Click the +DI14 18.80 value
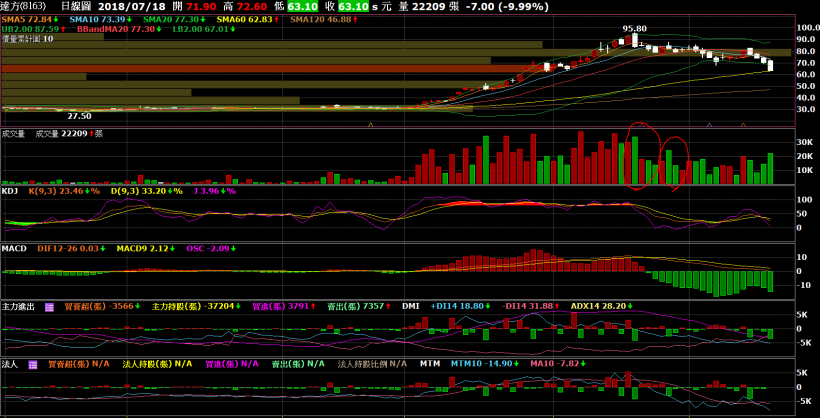Image resolution: width=820 pixels, height=418 pixels. (x=461, y=307)
